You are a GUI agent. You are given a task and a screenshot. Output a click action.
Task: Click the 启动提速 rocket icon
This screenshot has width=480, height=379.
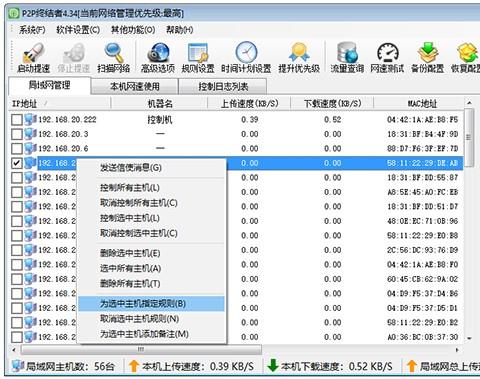(33, 53)
